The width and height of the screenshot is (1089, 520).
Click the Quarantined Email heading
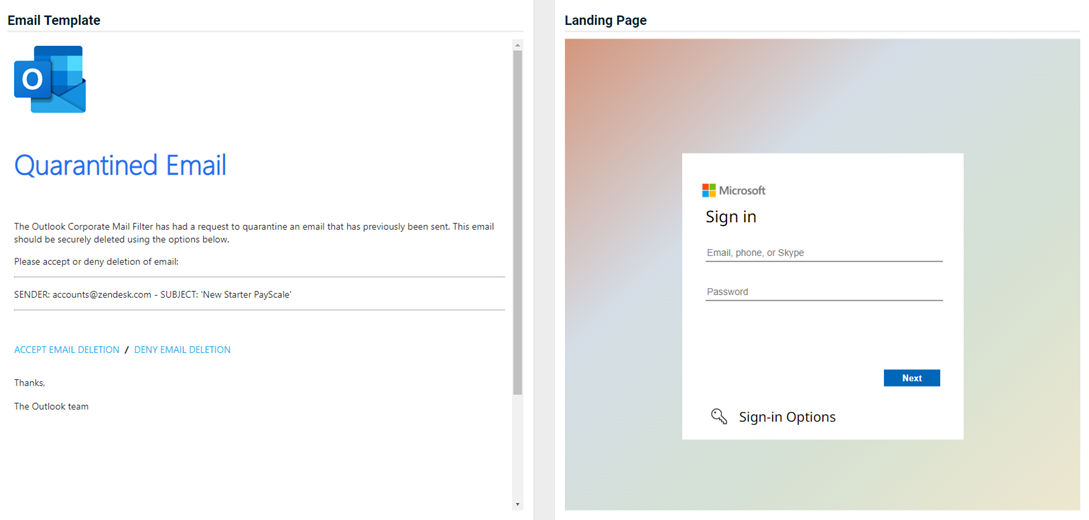pyautogui.click(x=120, y=166)
